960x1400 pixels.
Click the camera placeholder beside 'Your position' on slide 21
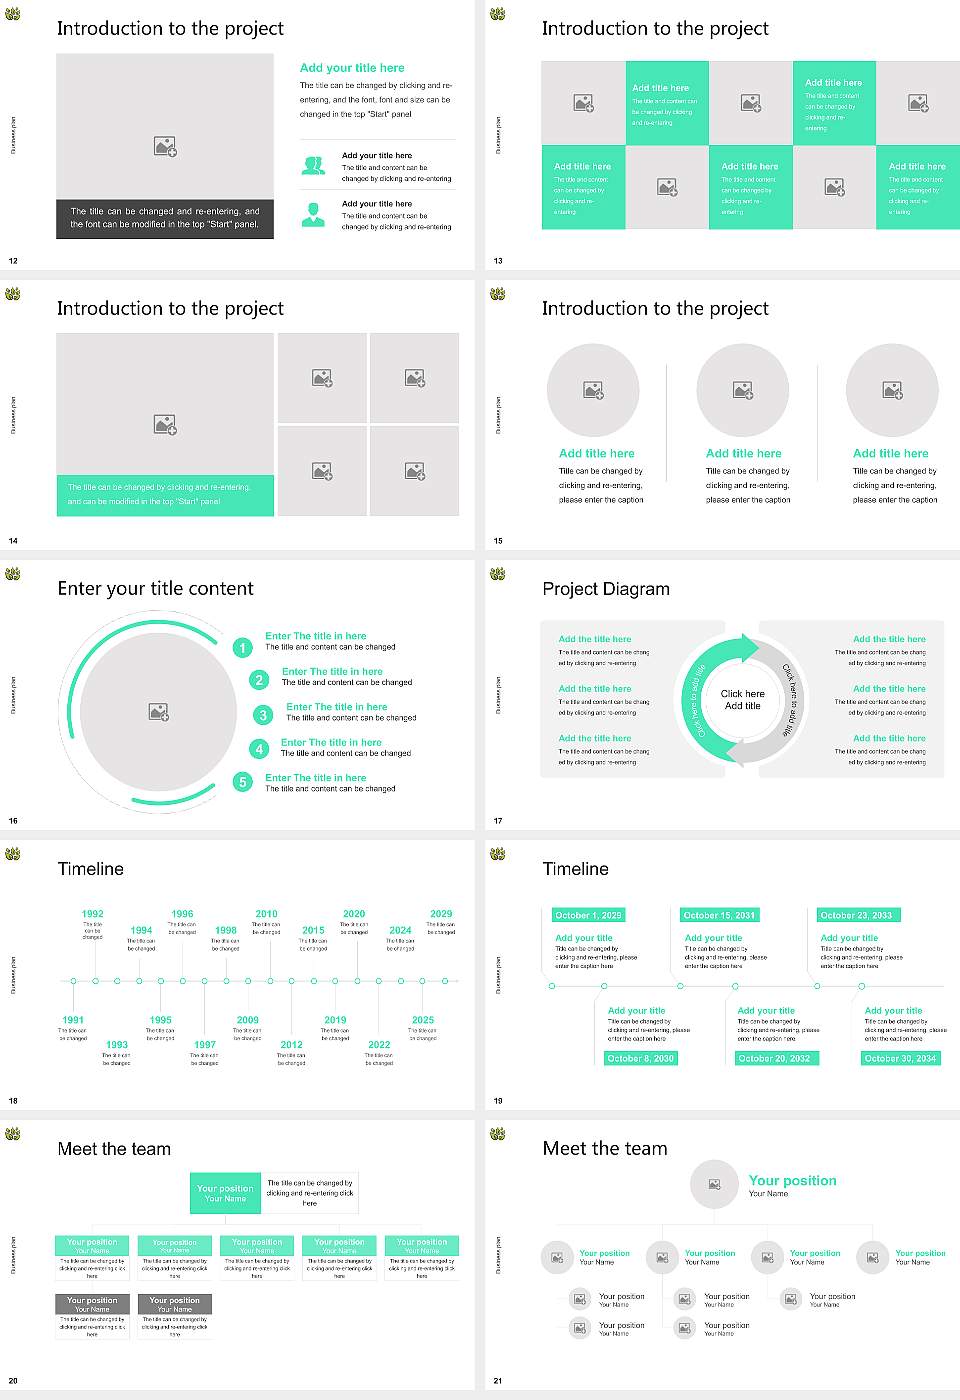point(714,1184)
